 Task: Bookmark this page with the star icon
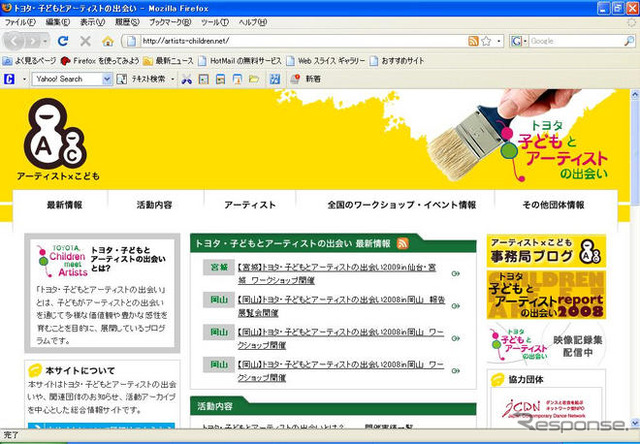click(x=486, y=41)
